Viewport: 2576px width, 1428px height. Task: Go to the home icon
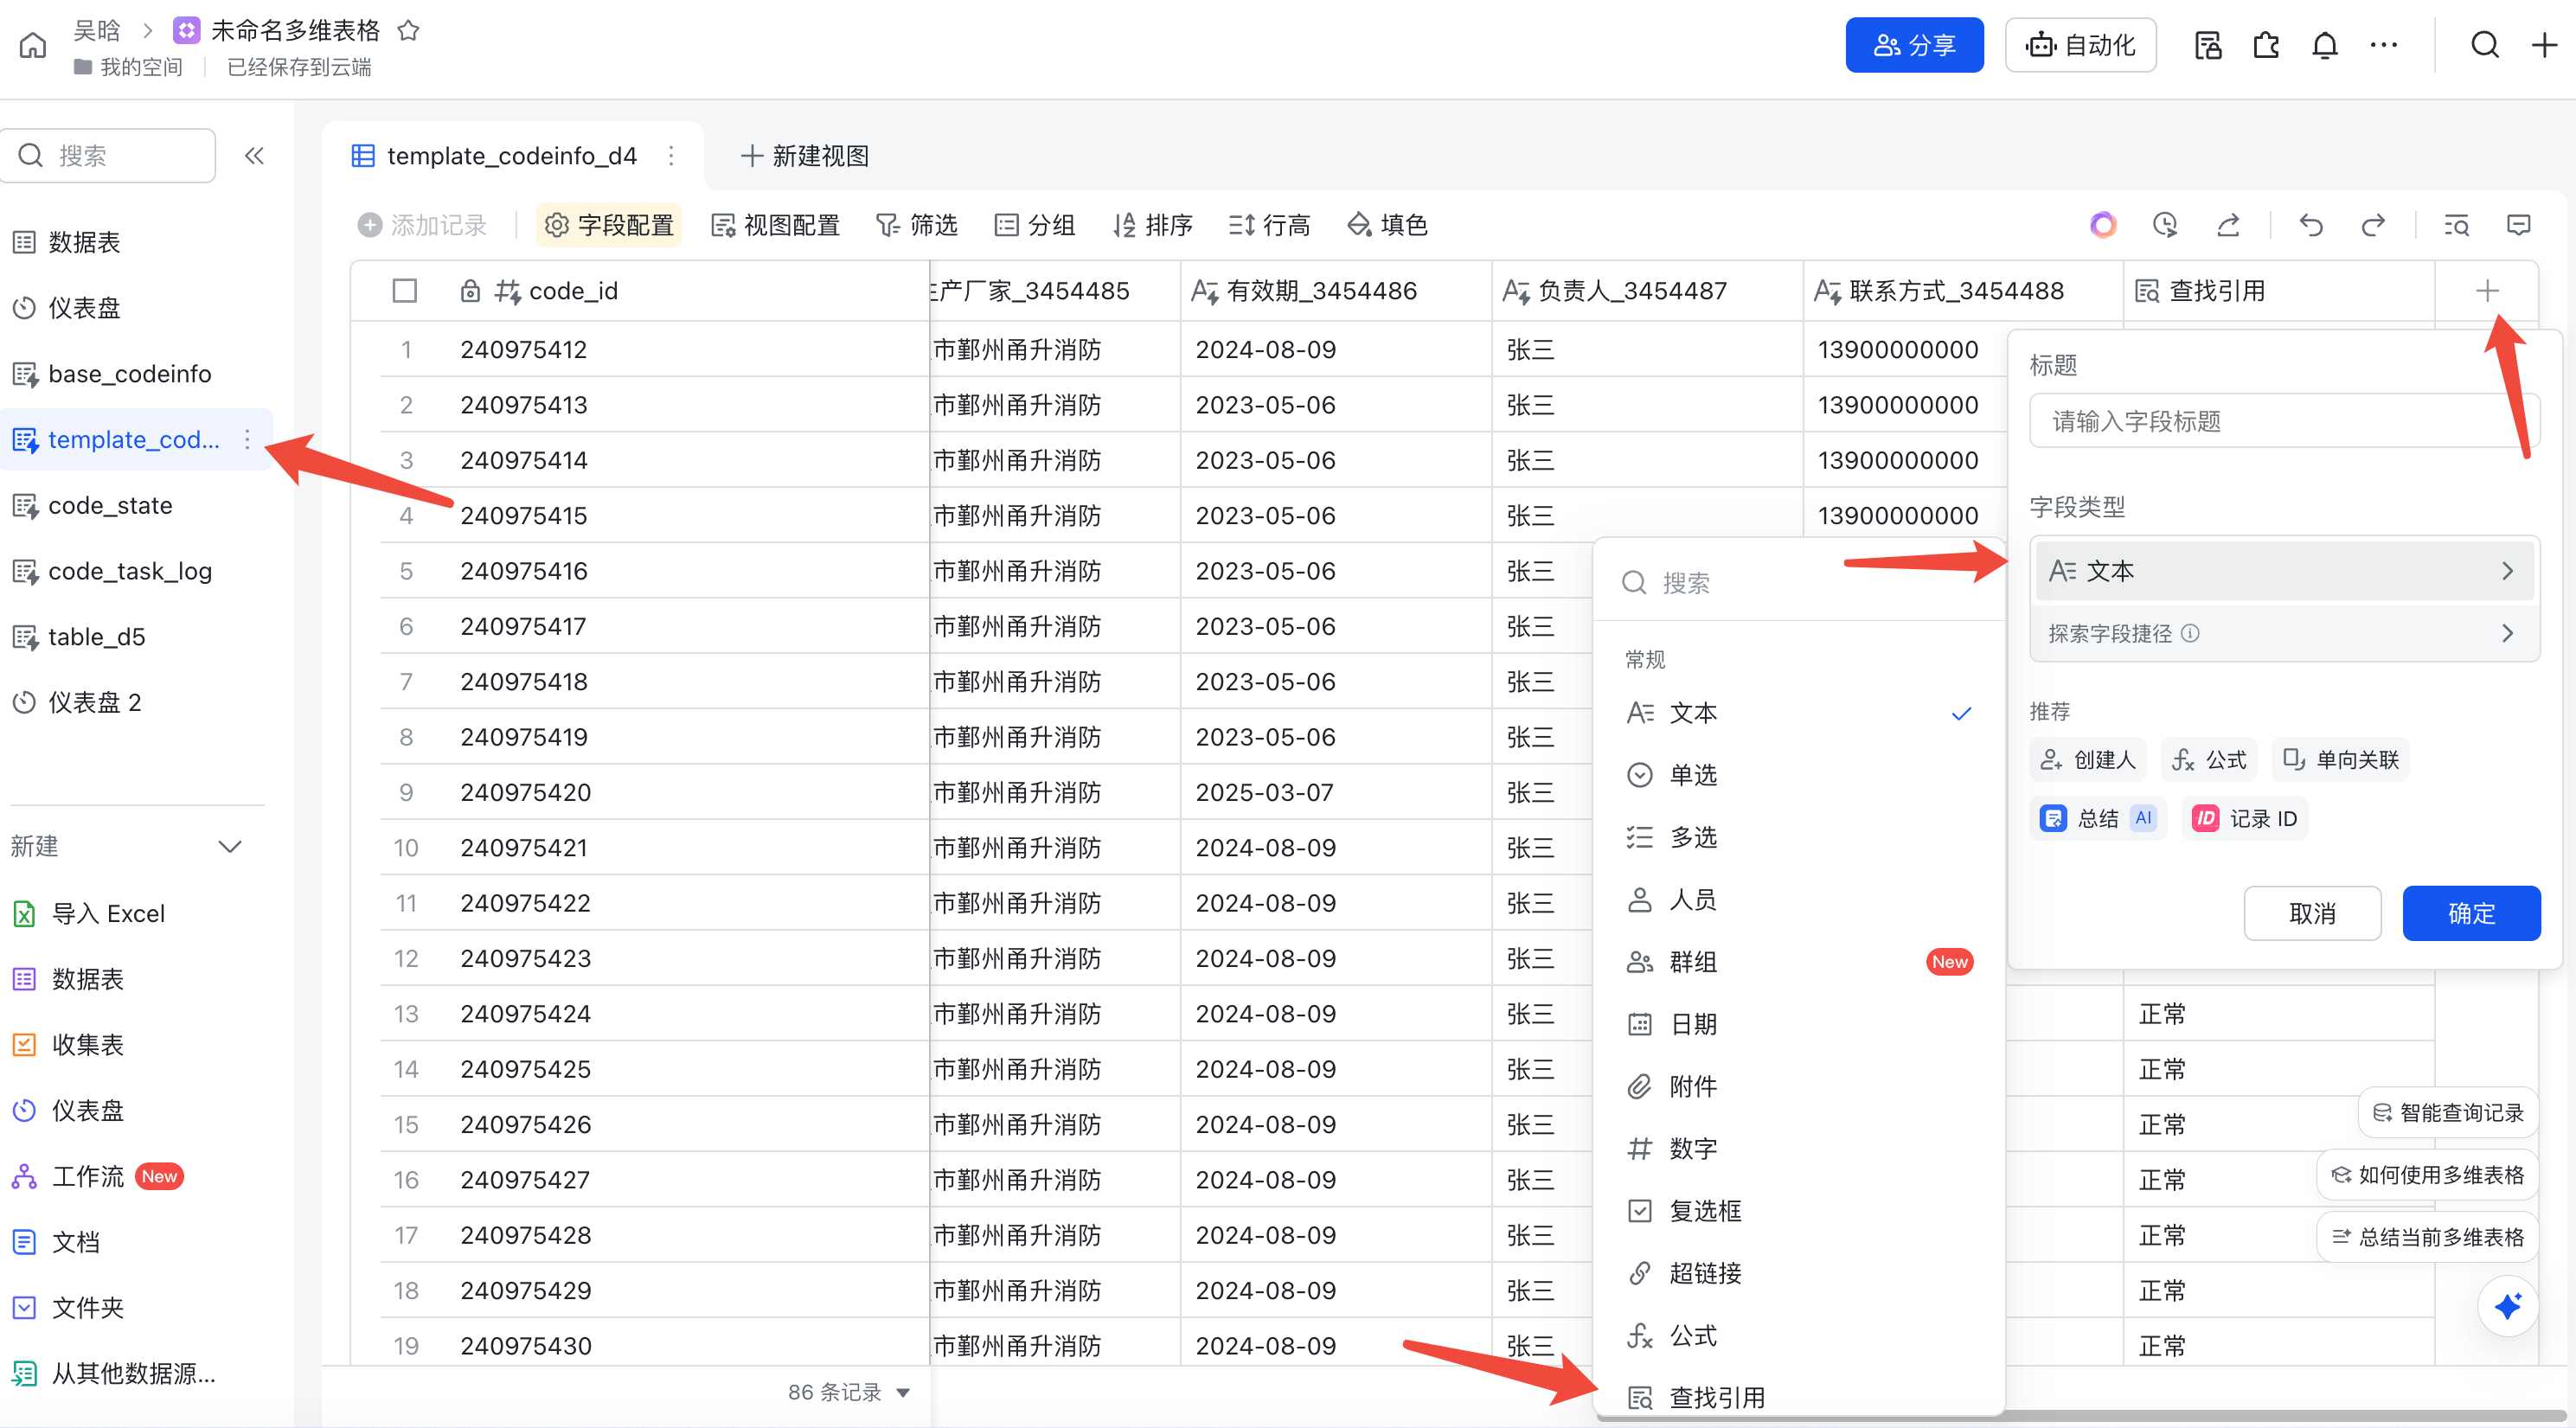coord(32,45)
